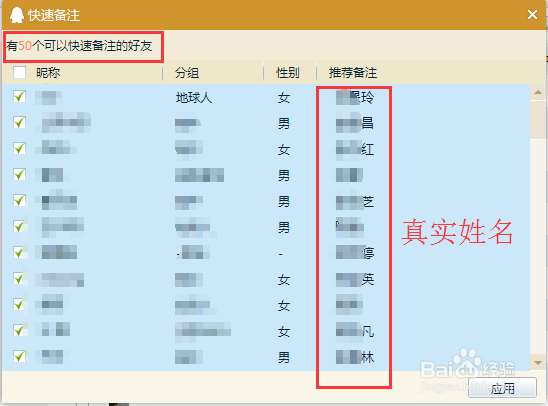Click the scrollbar up arrow
The height and width of the screenshot is (406, 548).
tap(538, 92)
